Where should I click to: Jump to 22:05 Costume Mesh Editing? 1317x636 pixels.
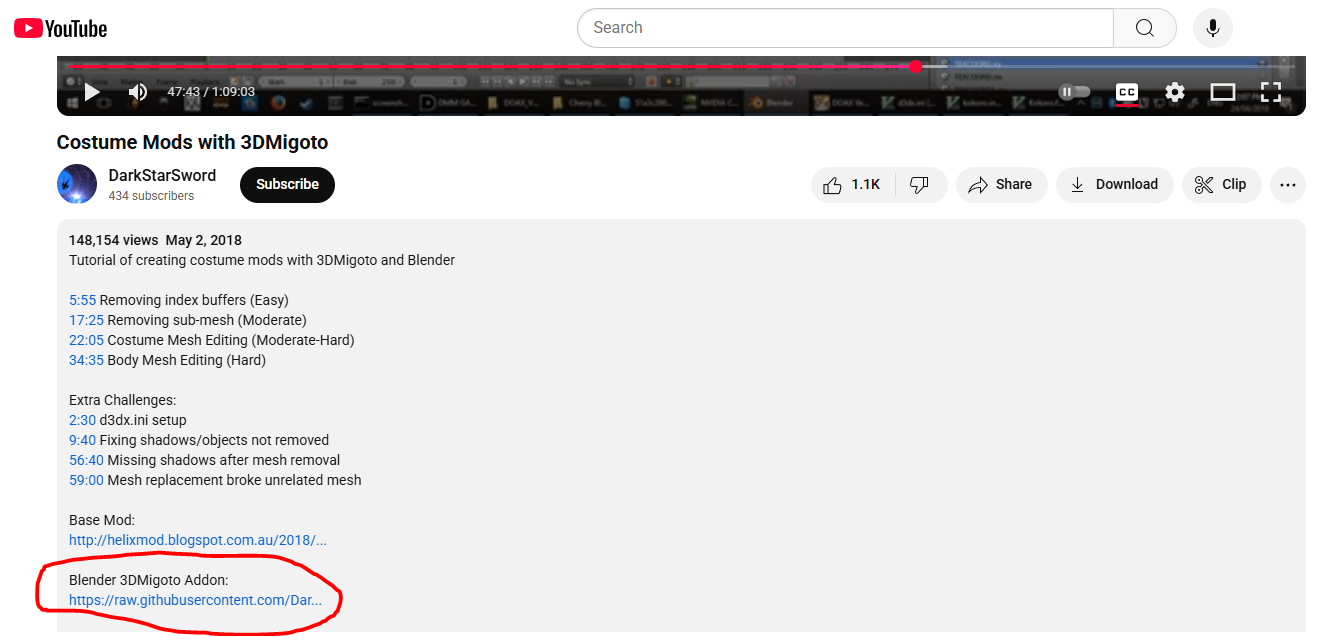pos(86,340)
